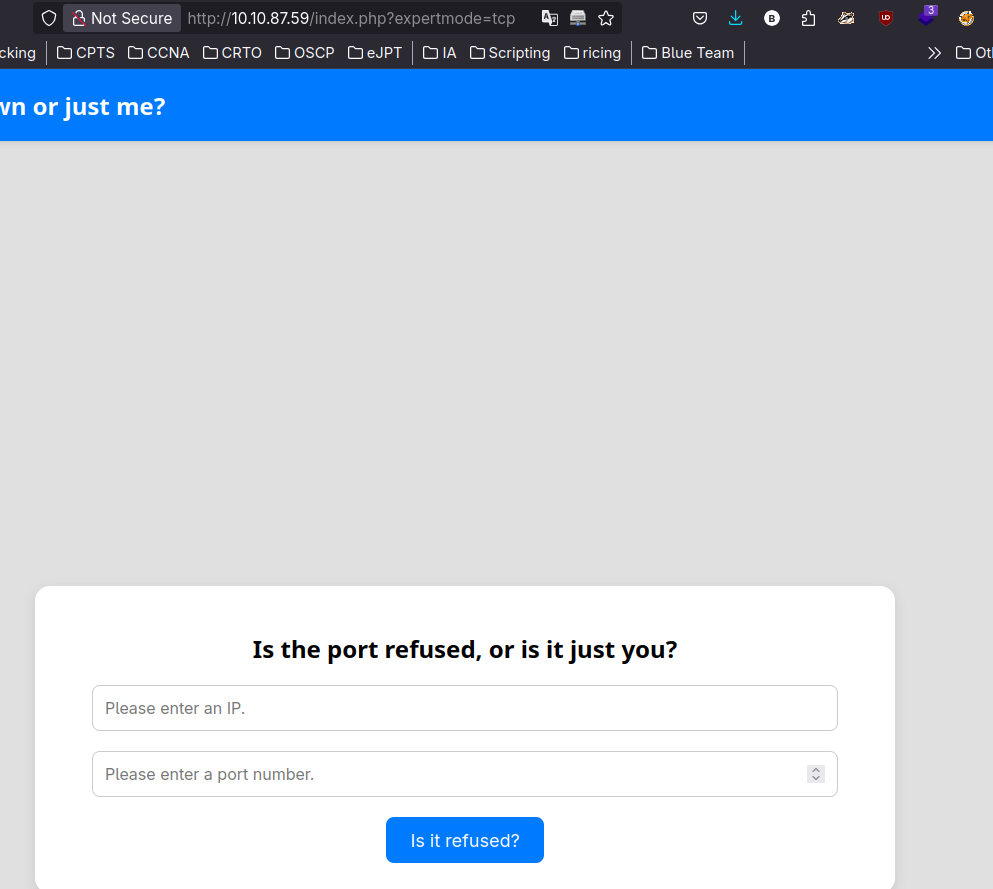Bookmark this page with the star icon
Screen dimensions: 993x889
coord(606,18)
